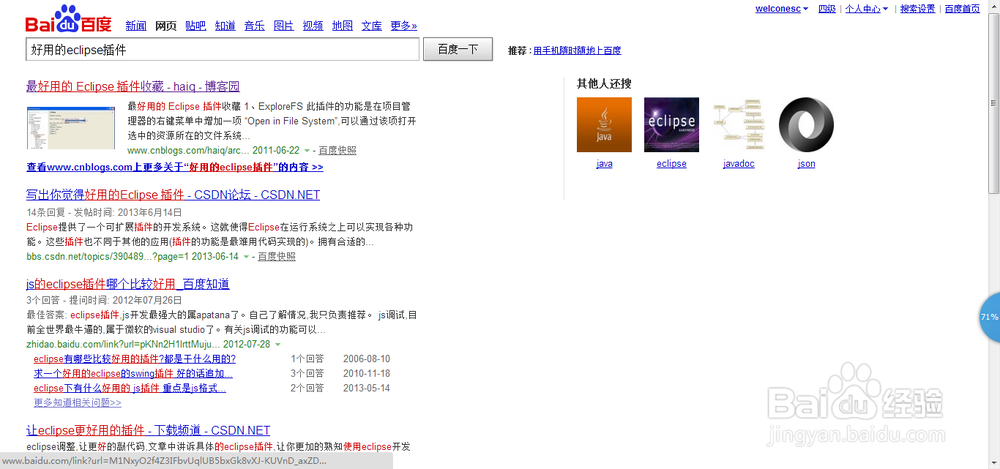The width and height of the screenshot is (1000, 469).
Task: Click the java text label under thumbnail
Action: (x=604, y=164)
